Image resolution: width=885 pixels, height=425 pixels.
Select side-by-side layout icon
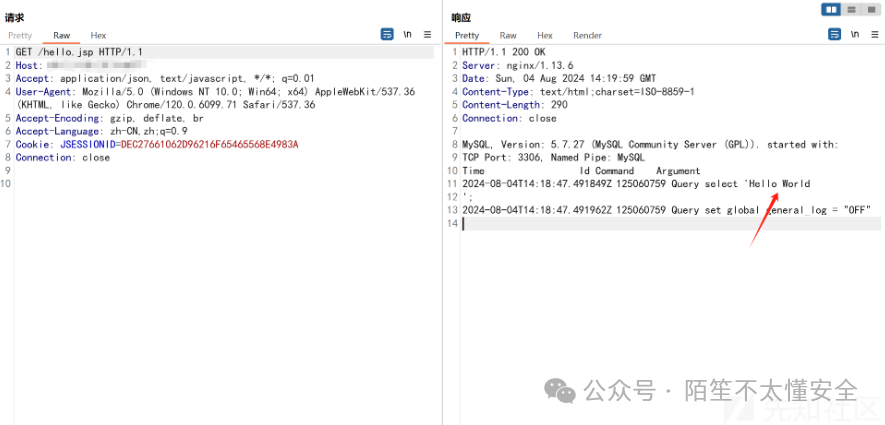coord(830,10)
